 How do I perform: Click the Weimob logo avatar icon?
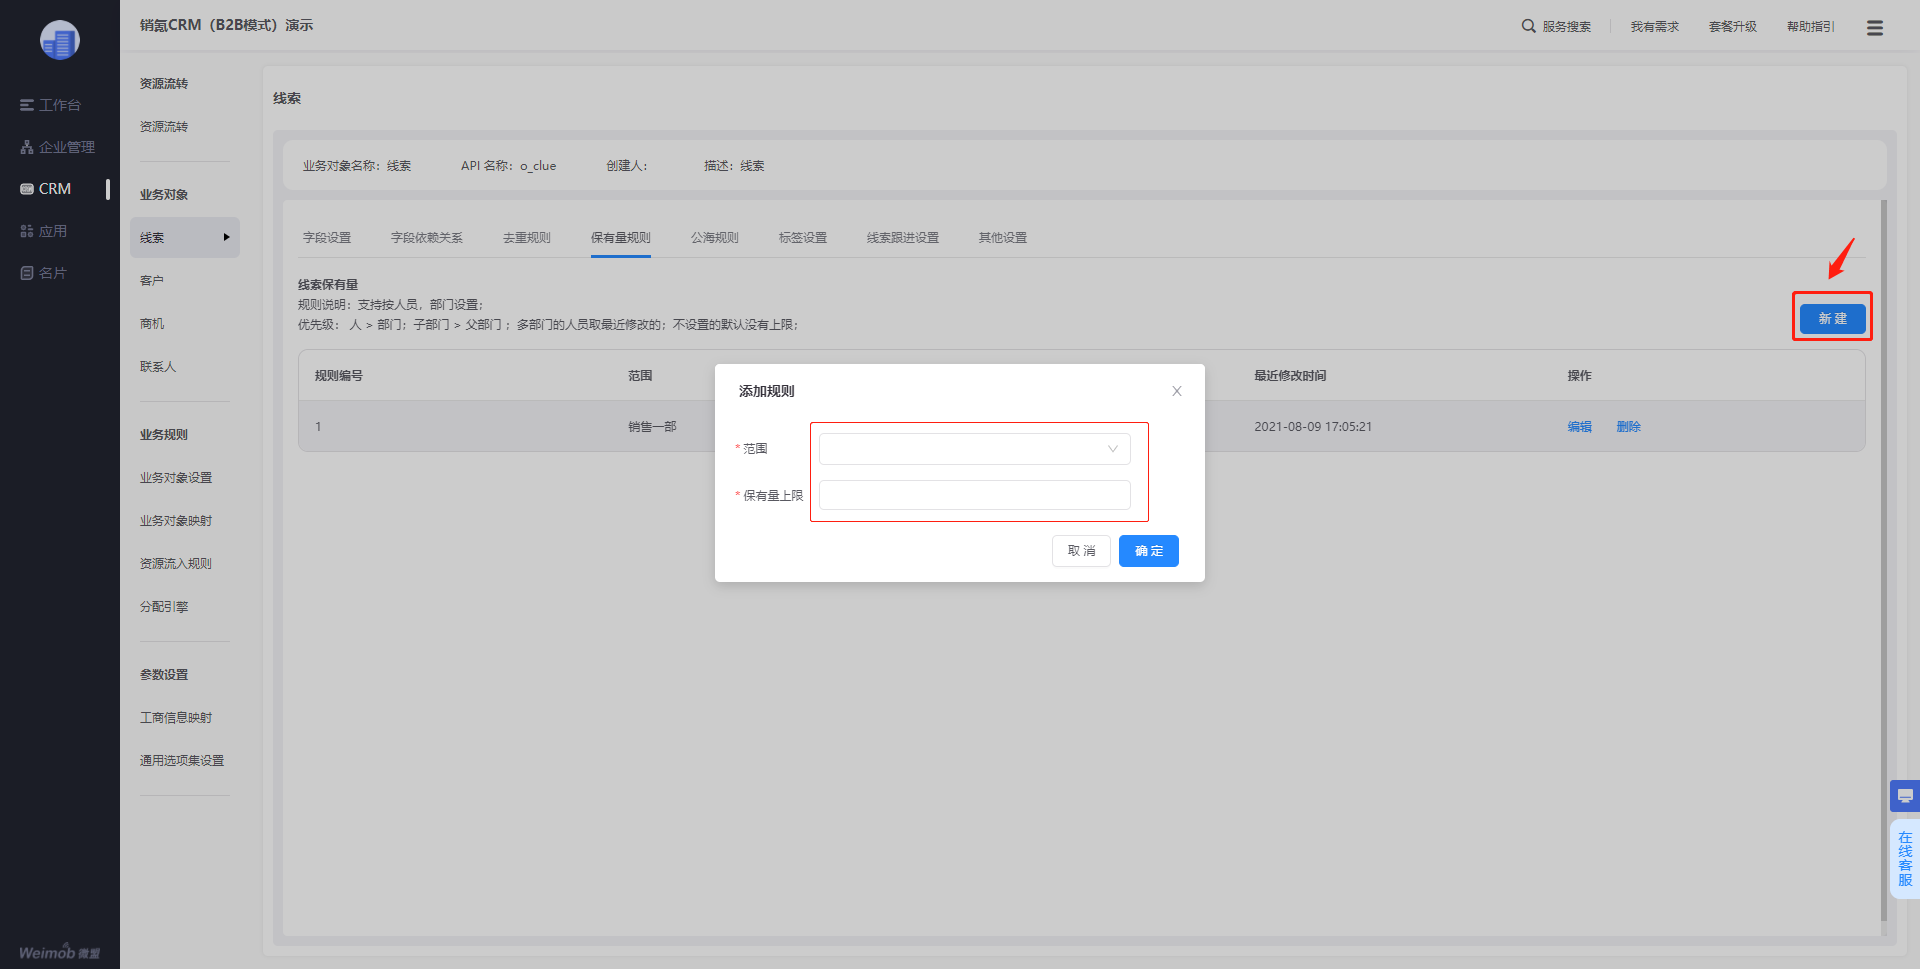click(59, 40)
